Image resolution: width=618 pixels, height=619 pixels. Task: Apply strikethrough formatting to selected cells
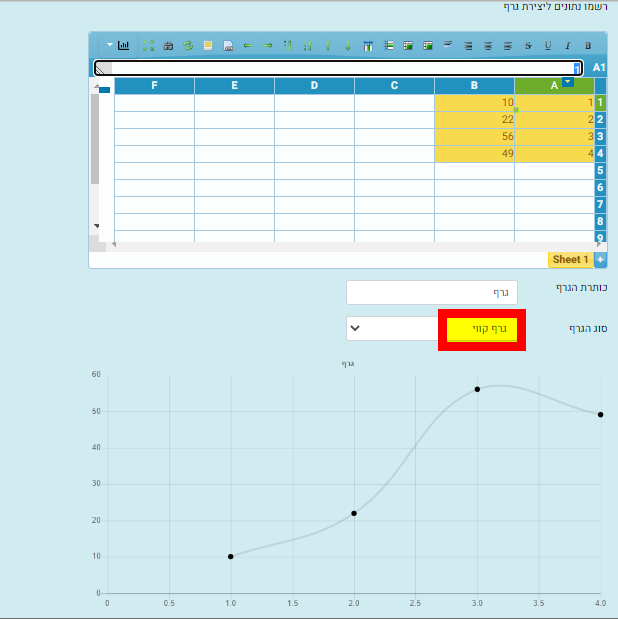pyautogui.click(x=528, y=46)
